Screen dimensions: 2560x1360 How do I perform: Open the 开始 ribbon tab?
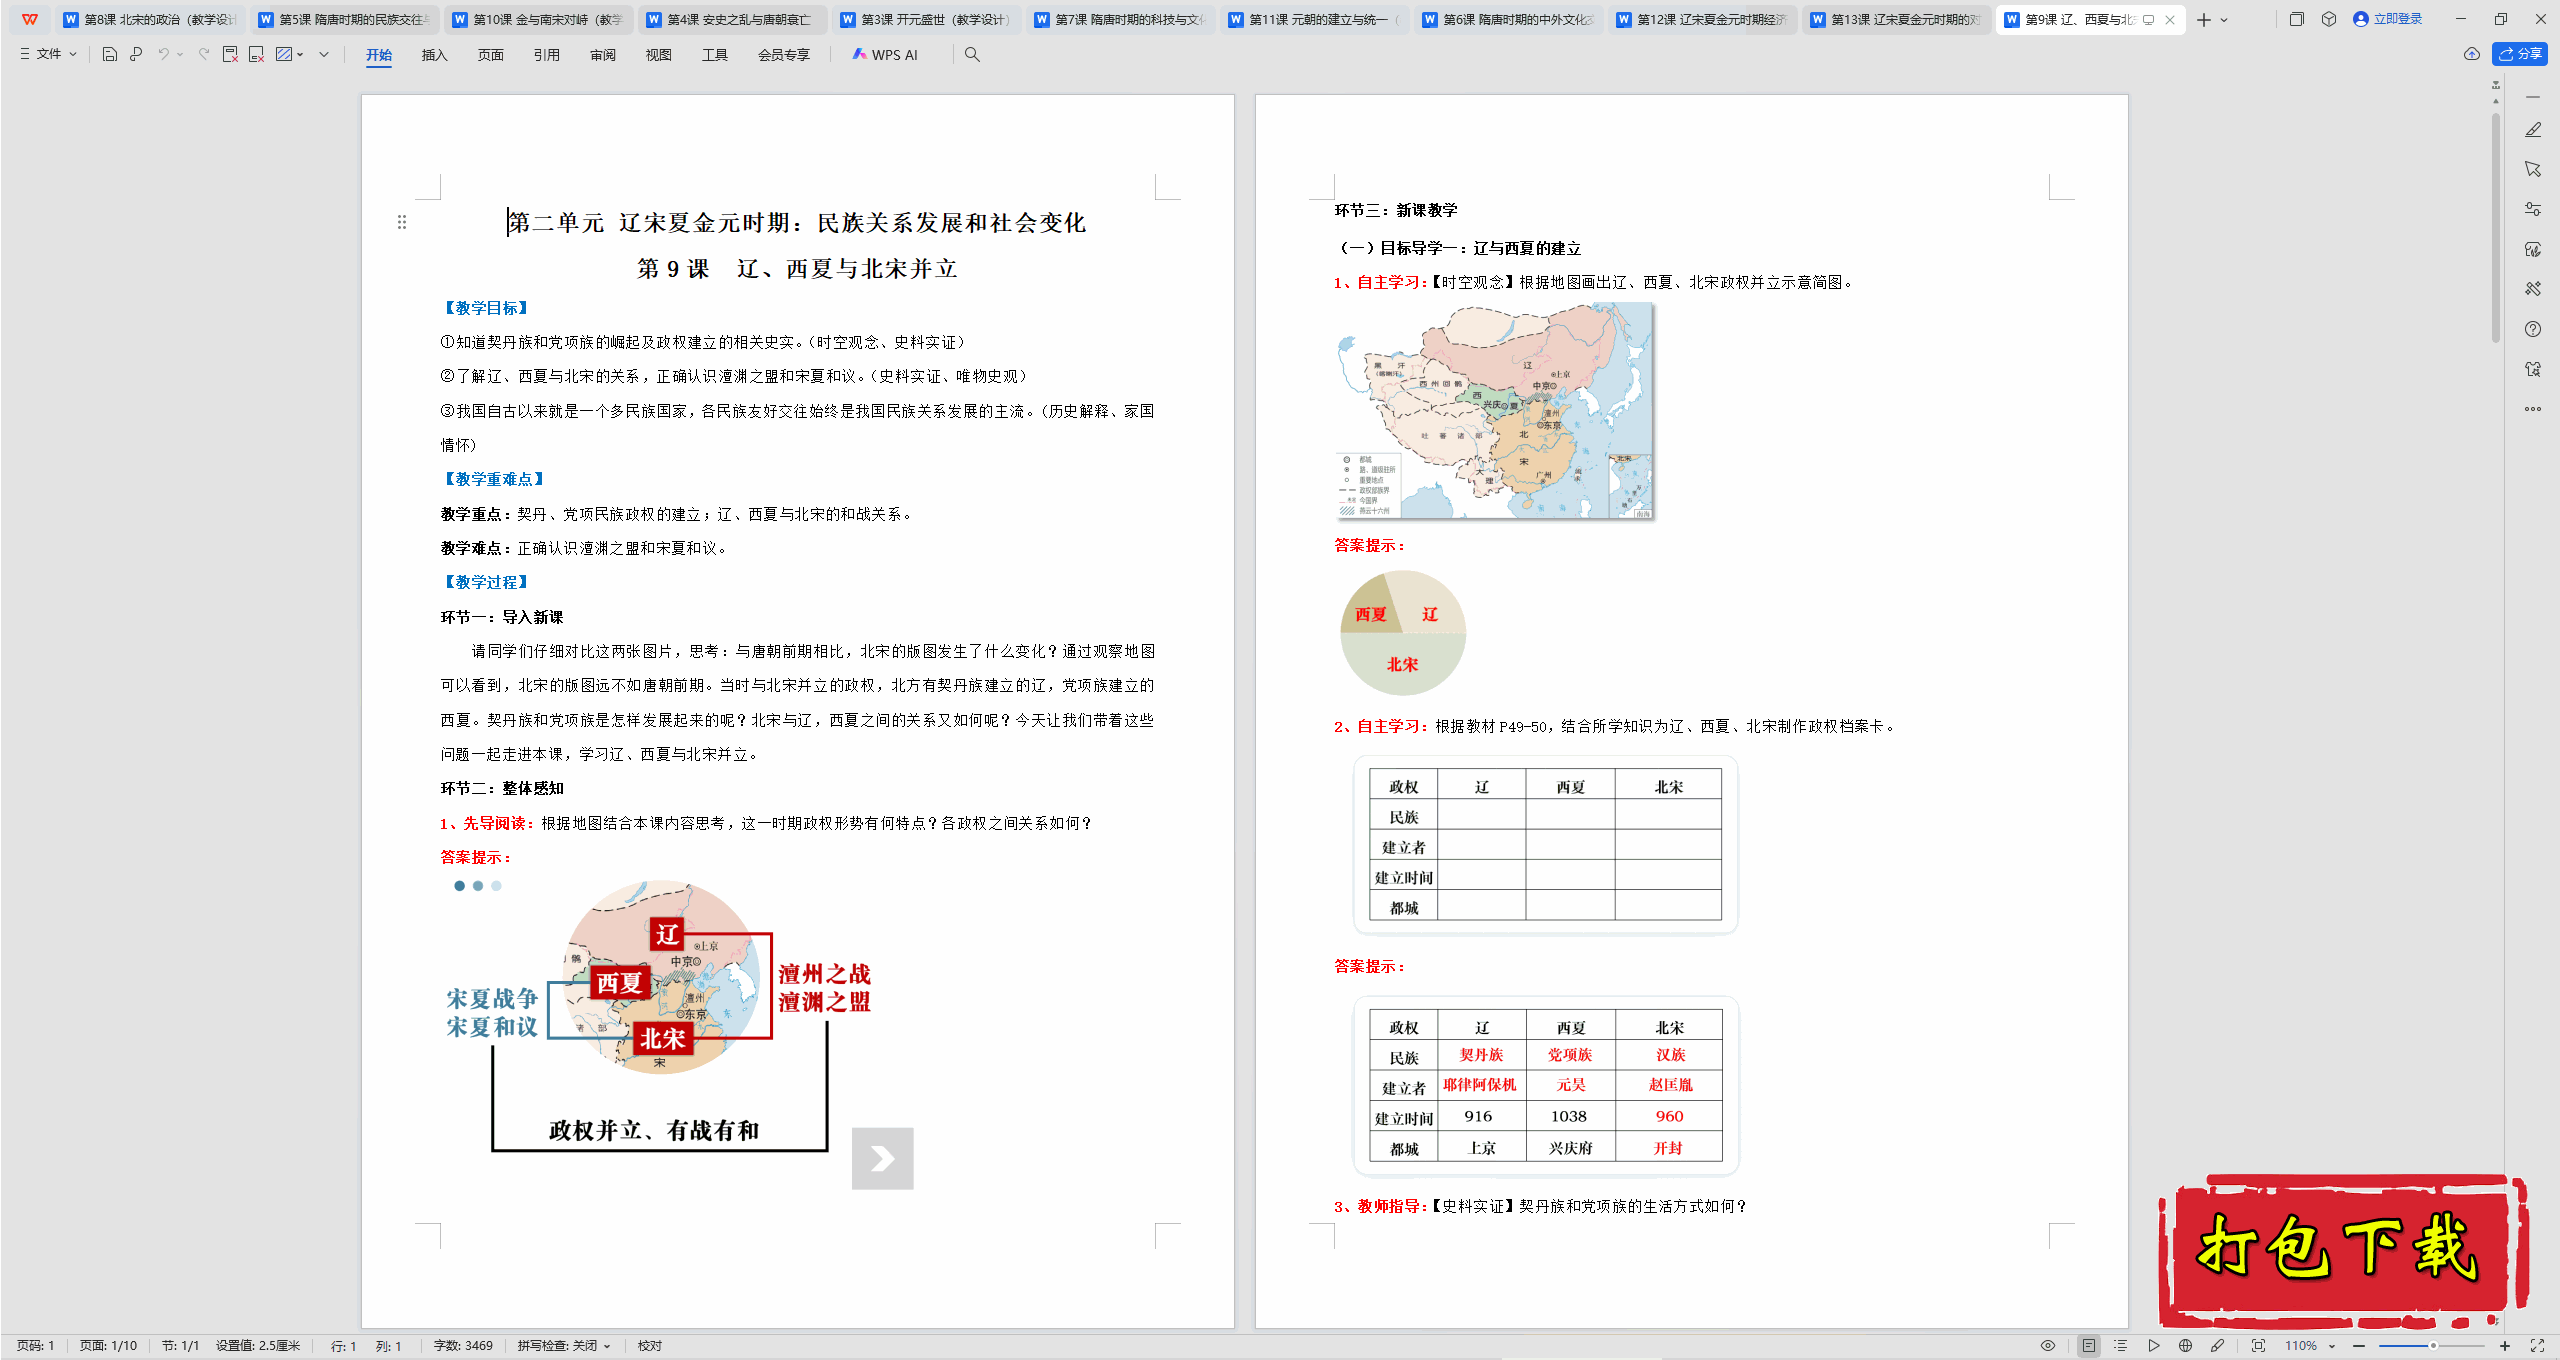click(x=379, y=55)
